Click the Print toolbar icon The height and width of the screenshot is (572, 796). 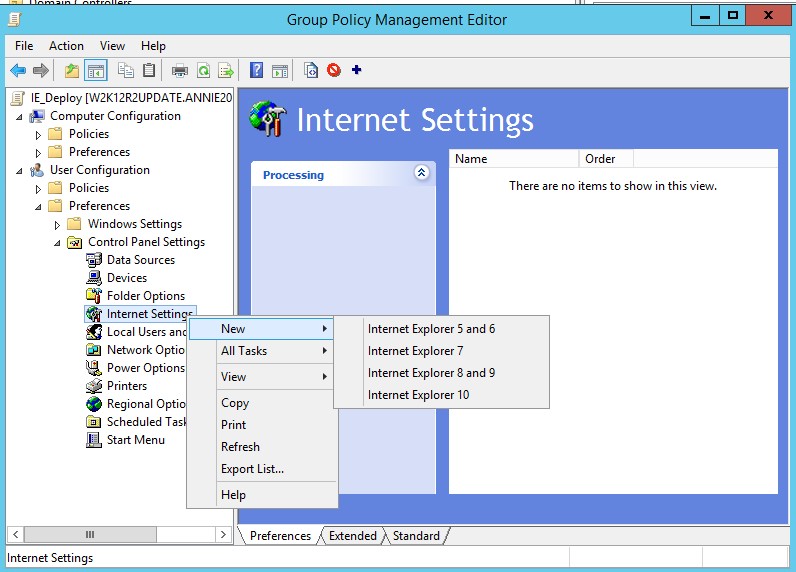point(180,70)
